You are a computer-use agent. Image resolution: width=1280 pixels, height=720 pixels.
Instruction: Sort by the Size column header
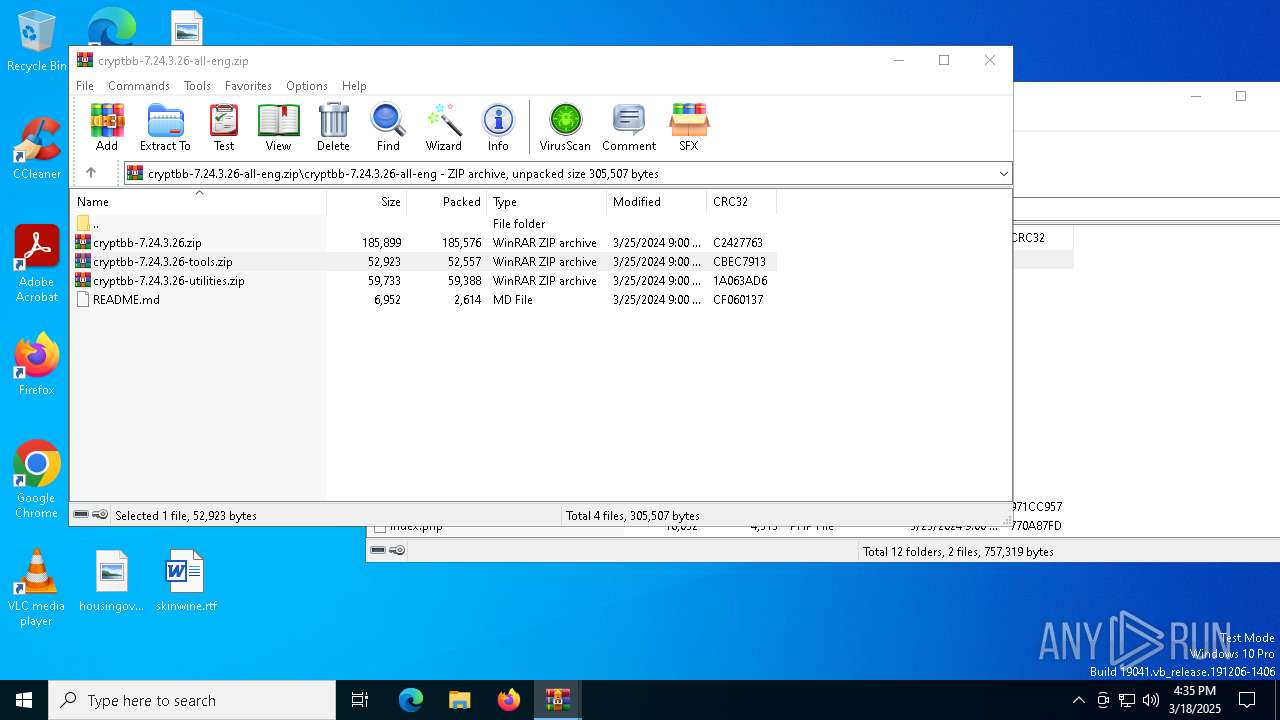point(367,202)
